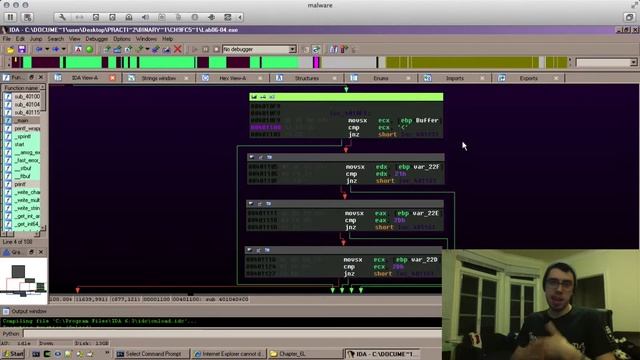This screenshot has height=360, width=640.
Task: Click the debugger stop button
Action: [x=216, y=49]
